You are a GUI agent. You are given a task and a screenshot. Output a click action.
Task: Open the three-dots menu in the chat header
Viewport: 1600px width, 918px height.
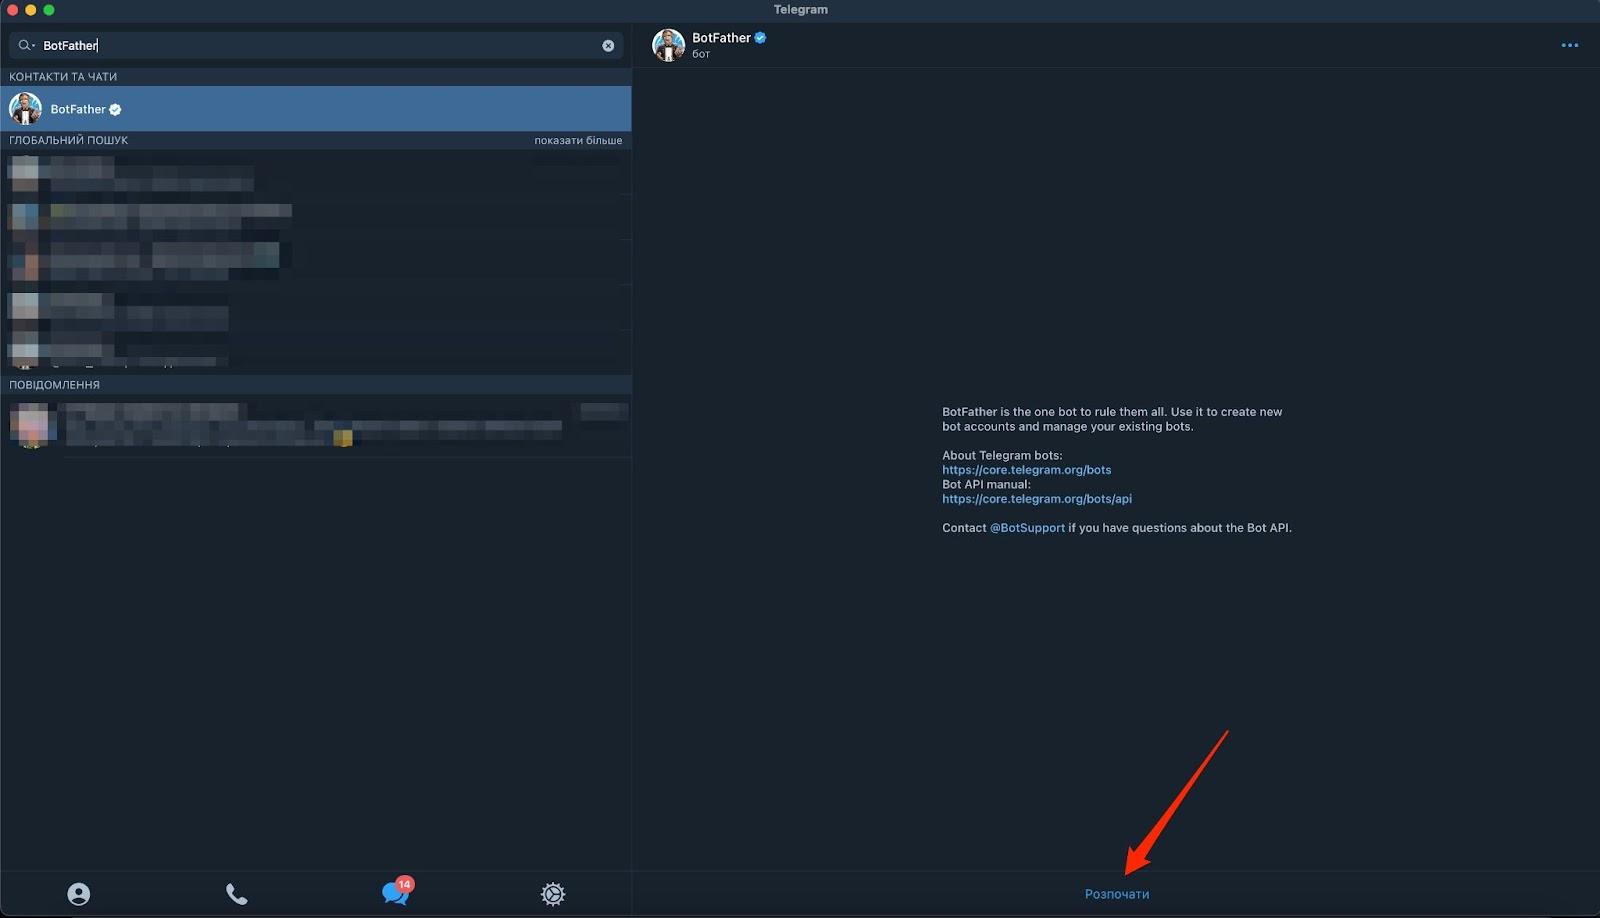pyautogui.click(x=1569, y=45)
